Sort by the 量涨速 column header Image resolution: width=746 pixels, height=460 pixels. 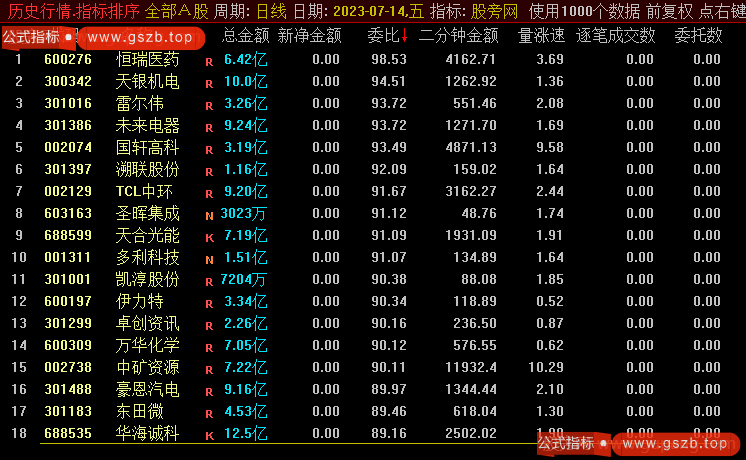pyautogui.click(x=540, y=35)
